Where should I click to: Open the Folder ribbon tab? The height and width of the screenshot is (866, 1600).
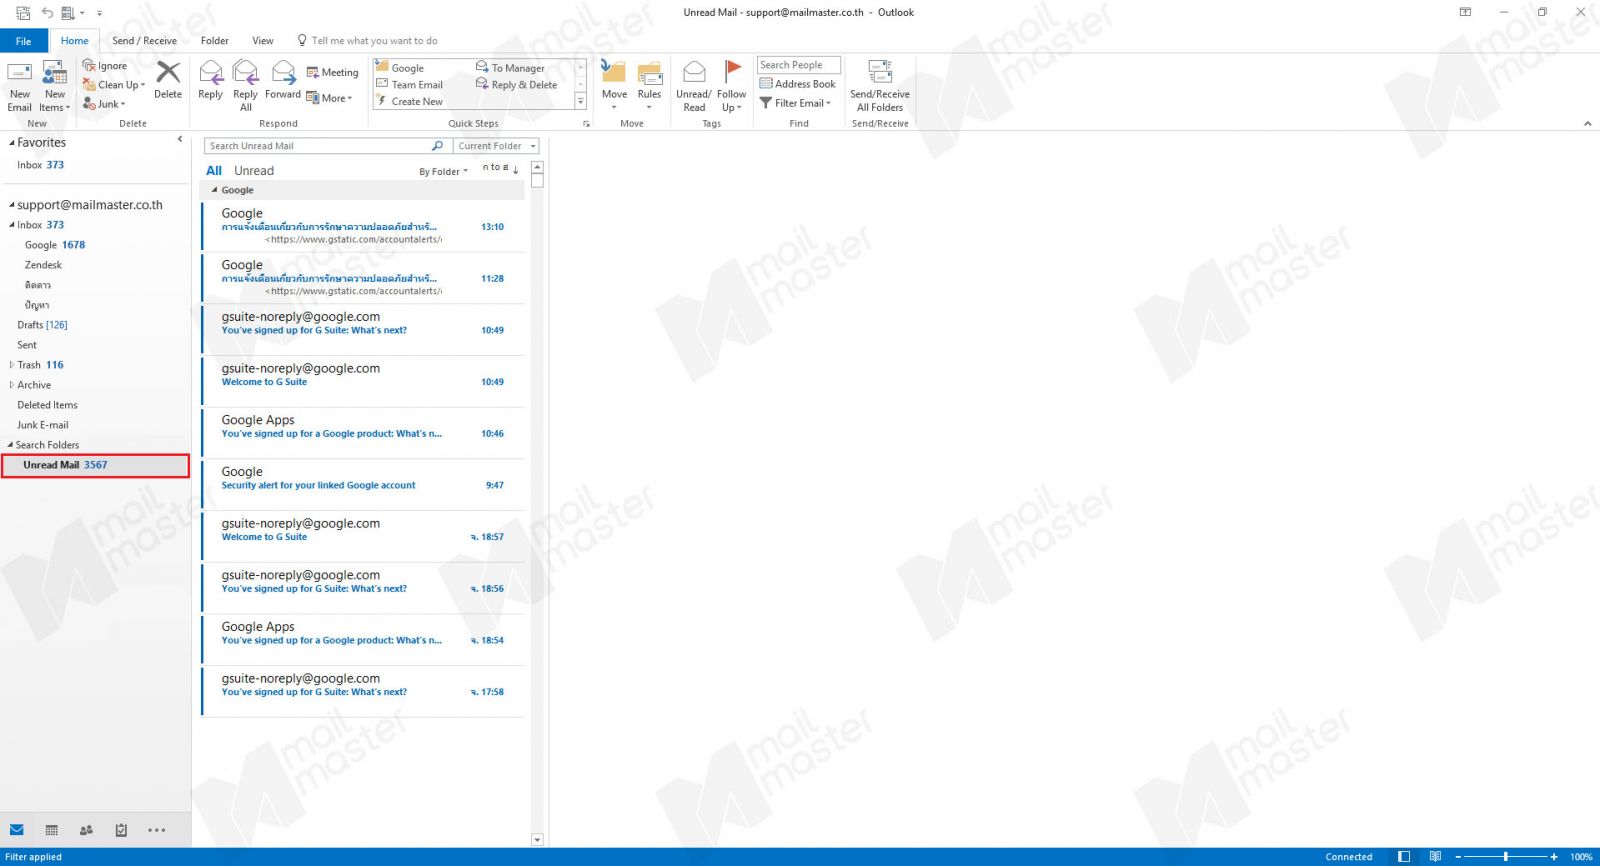click(x=214, y=41)
